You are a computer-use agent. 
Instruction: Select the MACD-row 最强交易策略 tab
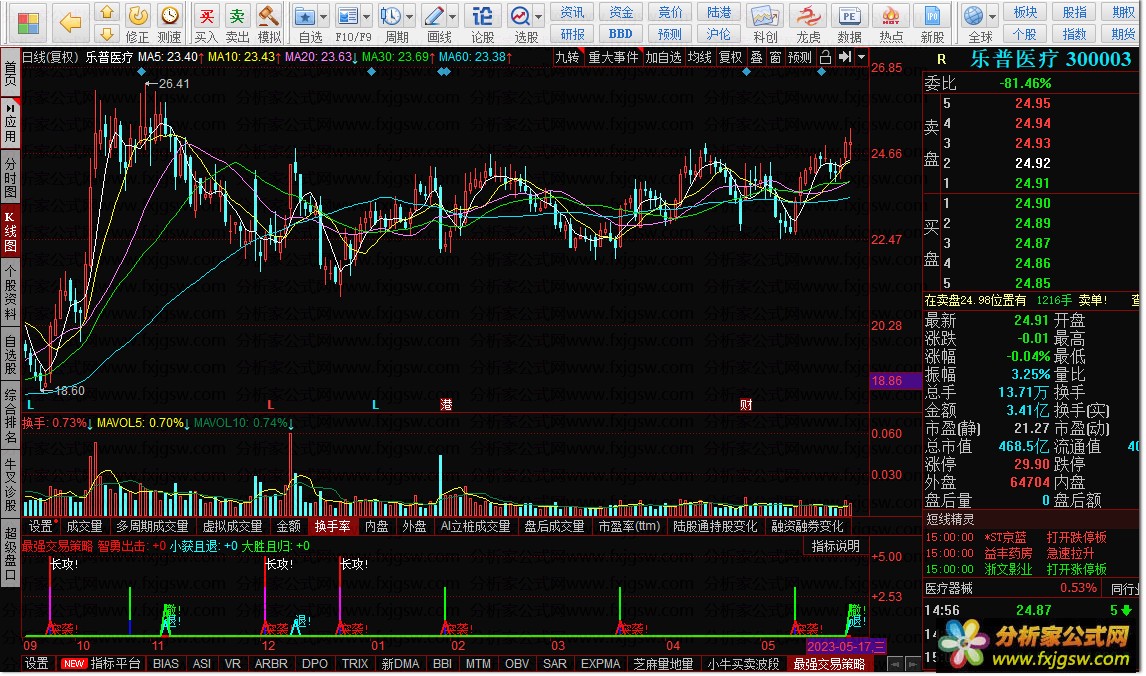[x=830, y=664]
